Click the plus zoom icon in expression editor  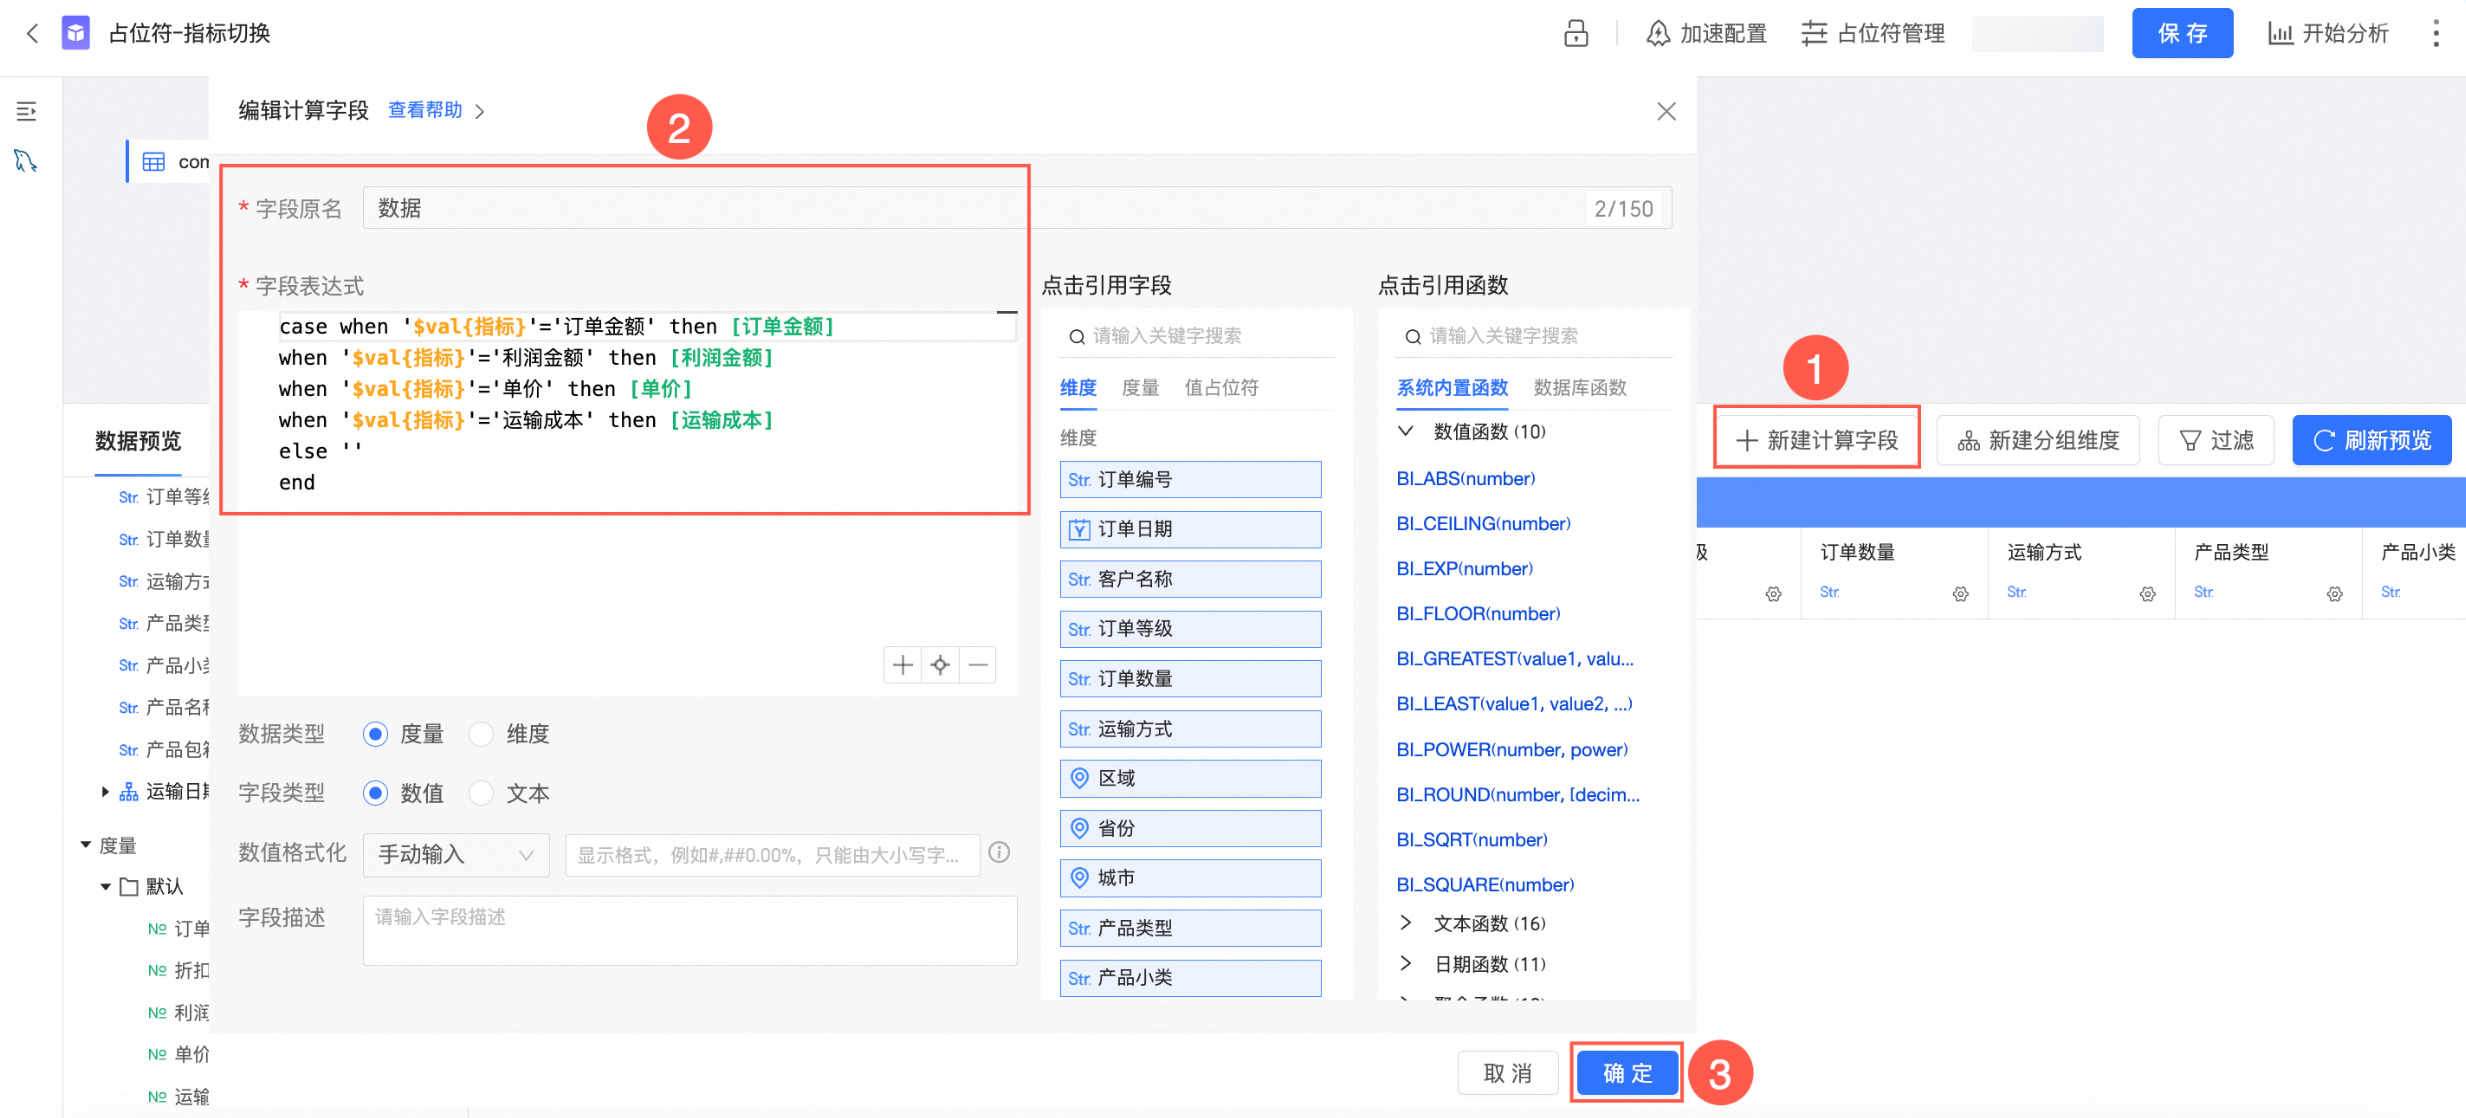(x=902, y=665)
